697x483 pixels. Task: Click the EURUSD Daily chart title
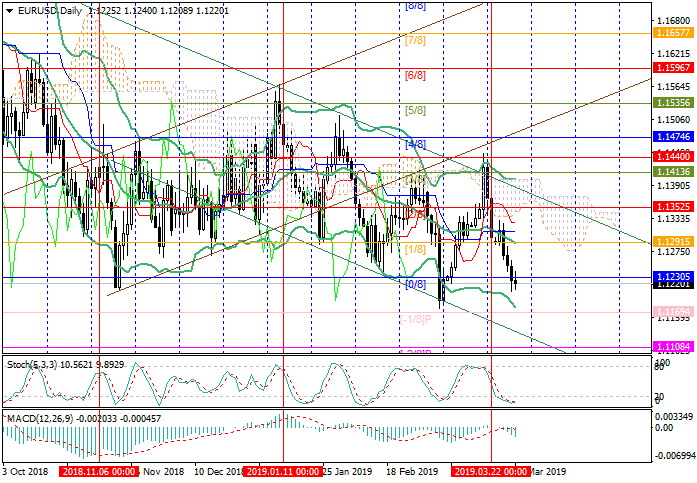coord(46,9)
